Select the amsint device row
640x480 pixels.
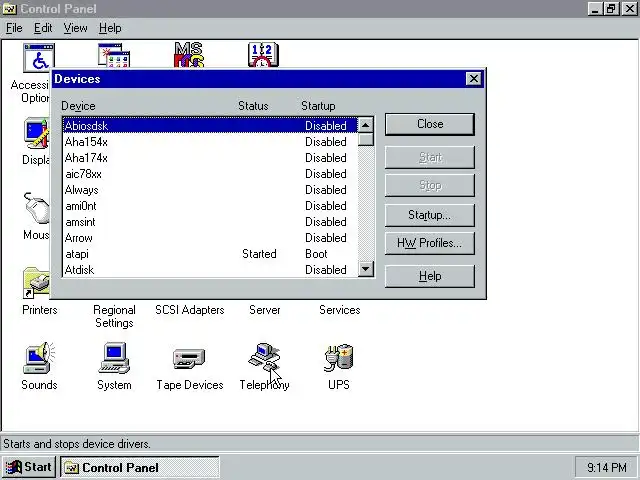pos(210,222)
